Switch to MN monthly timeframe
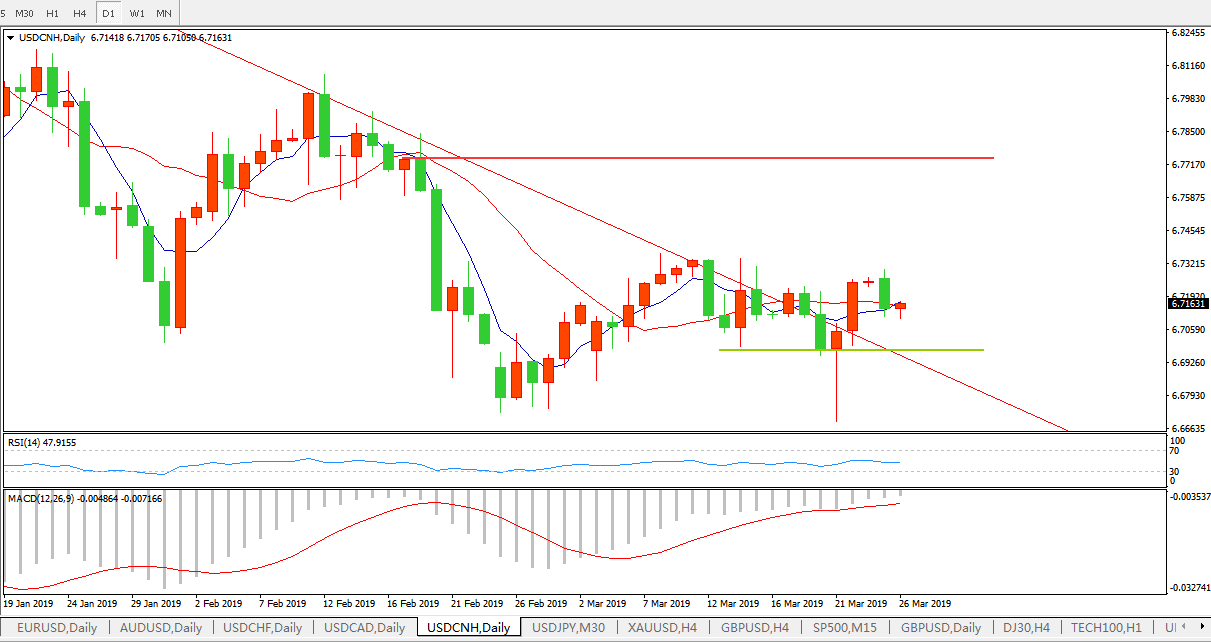This screenshot has height=642, width=1211. click(164, 13)
